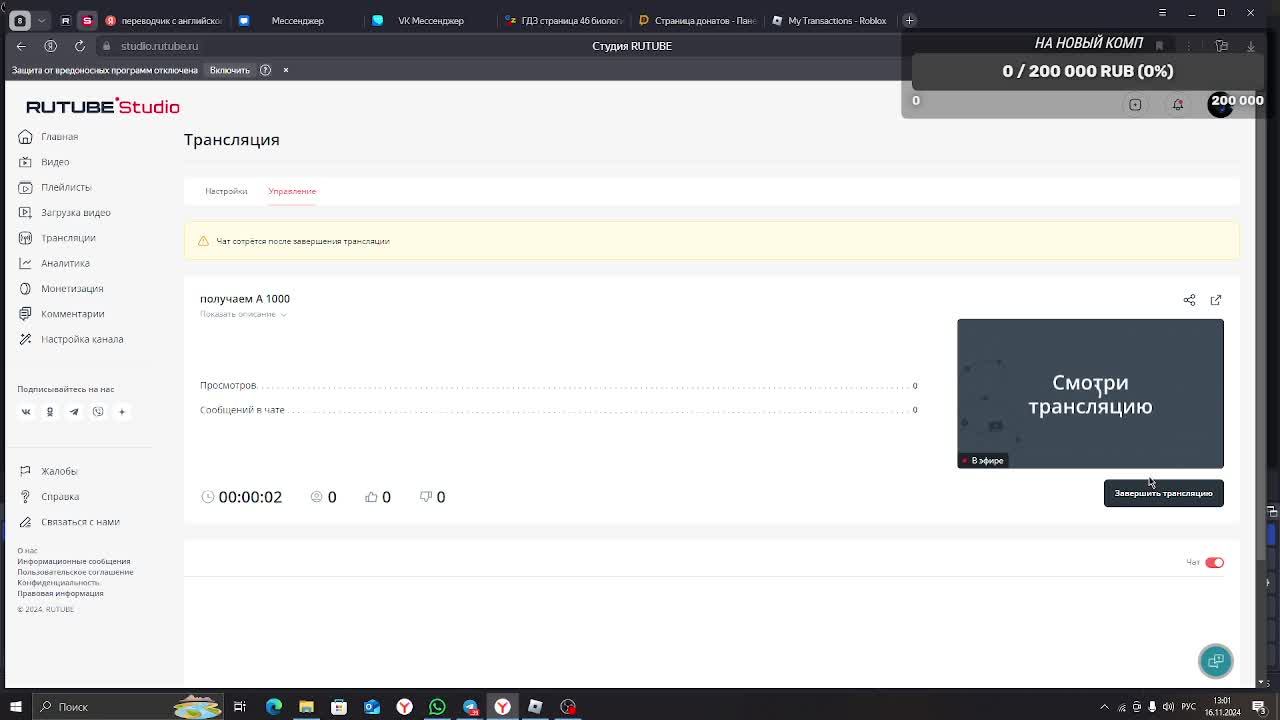Click the browser downloads arrow icon
1280x720 pixels.
(1250, 46)
